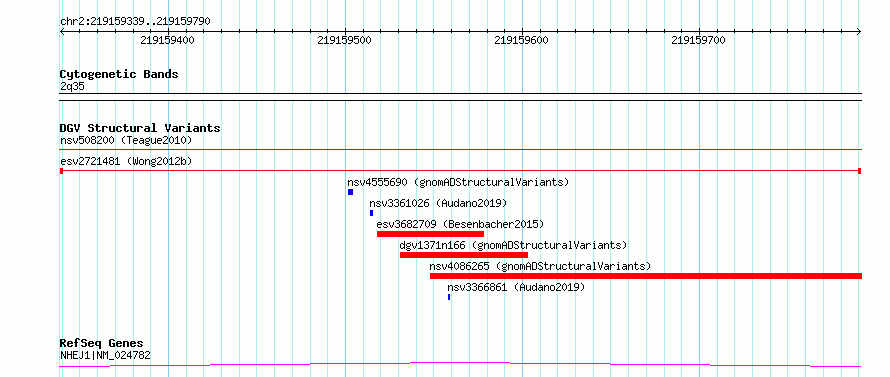The height and width of the screenshot is (377, 890).
Task: Click the 2q35 cytogenetic band bar
Action: tap(461, 97)
